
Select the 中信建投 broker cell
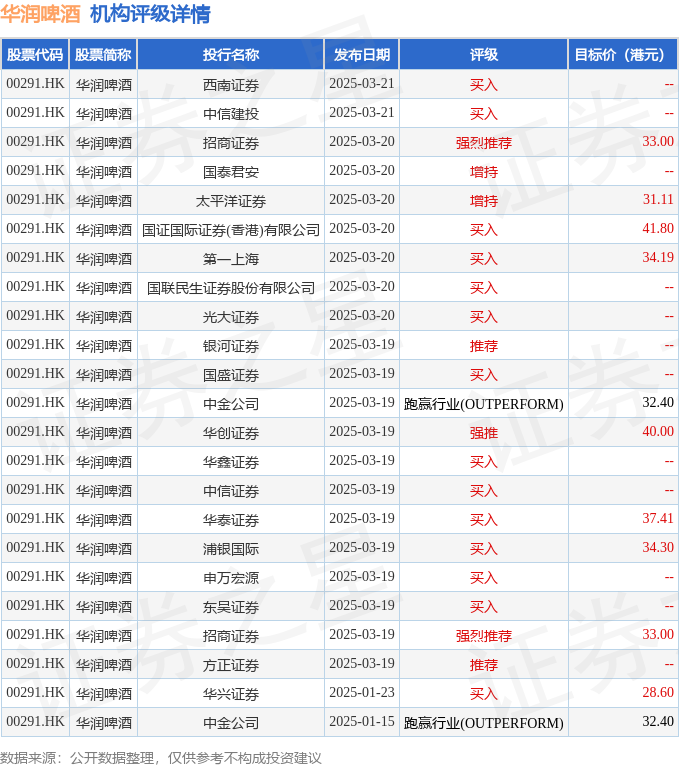tap(231, 114)
